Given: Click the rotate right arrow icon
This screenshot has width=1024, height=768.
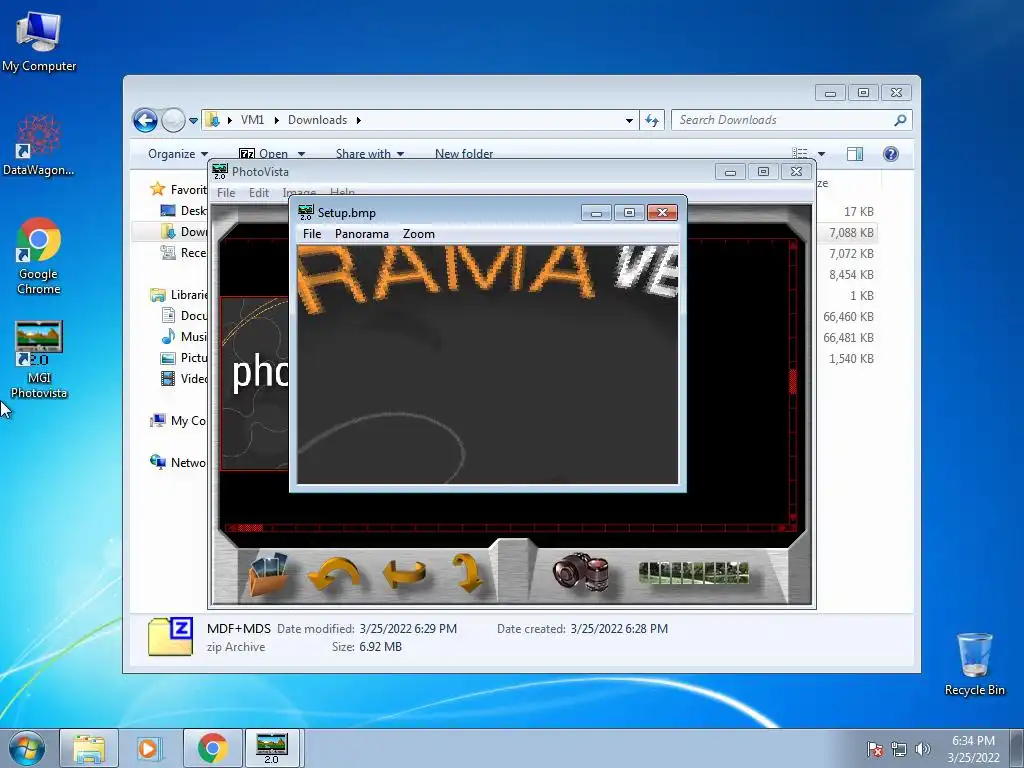Looking at the screenshot, I should point(468,573).
